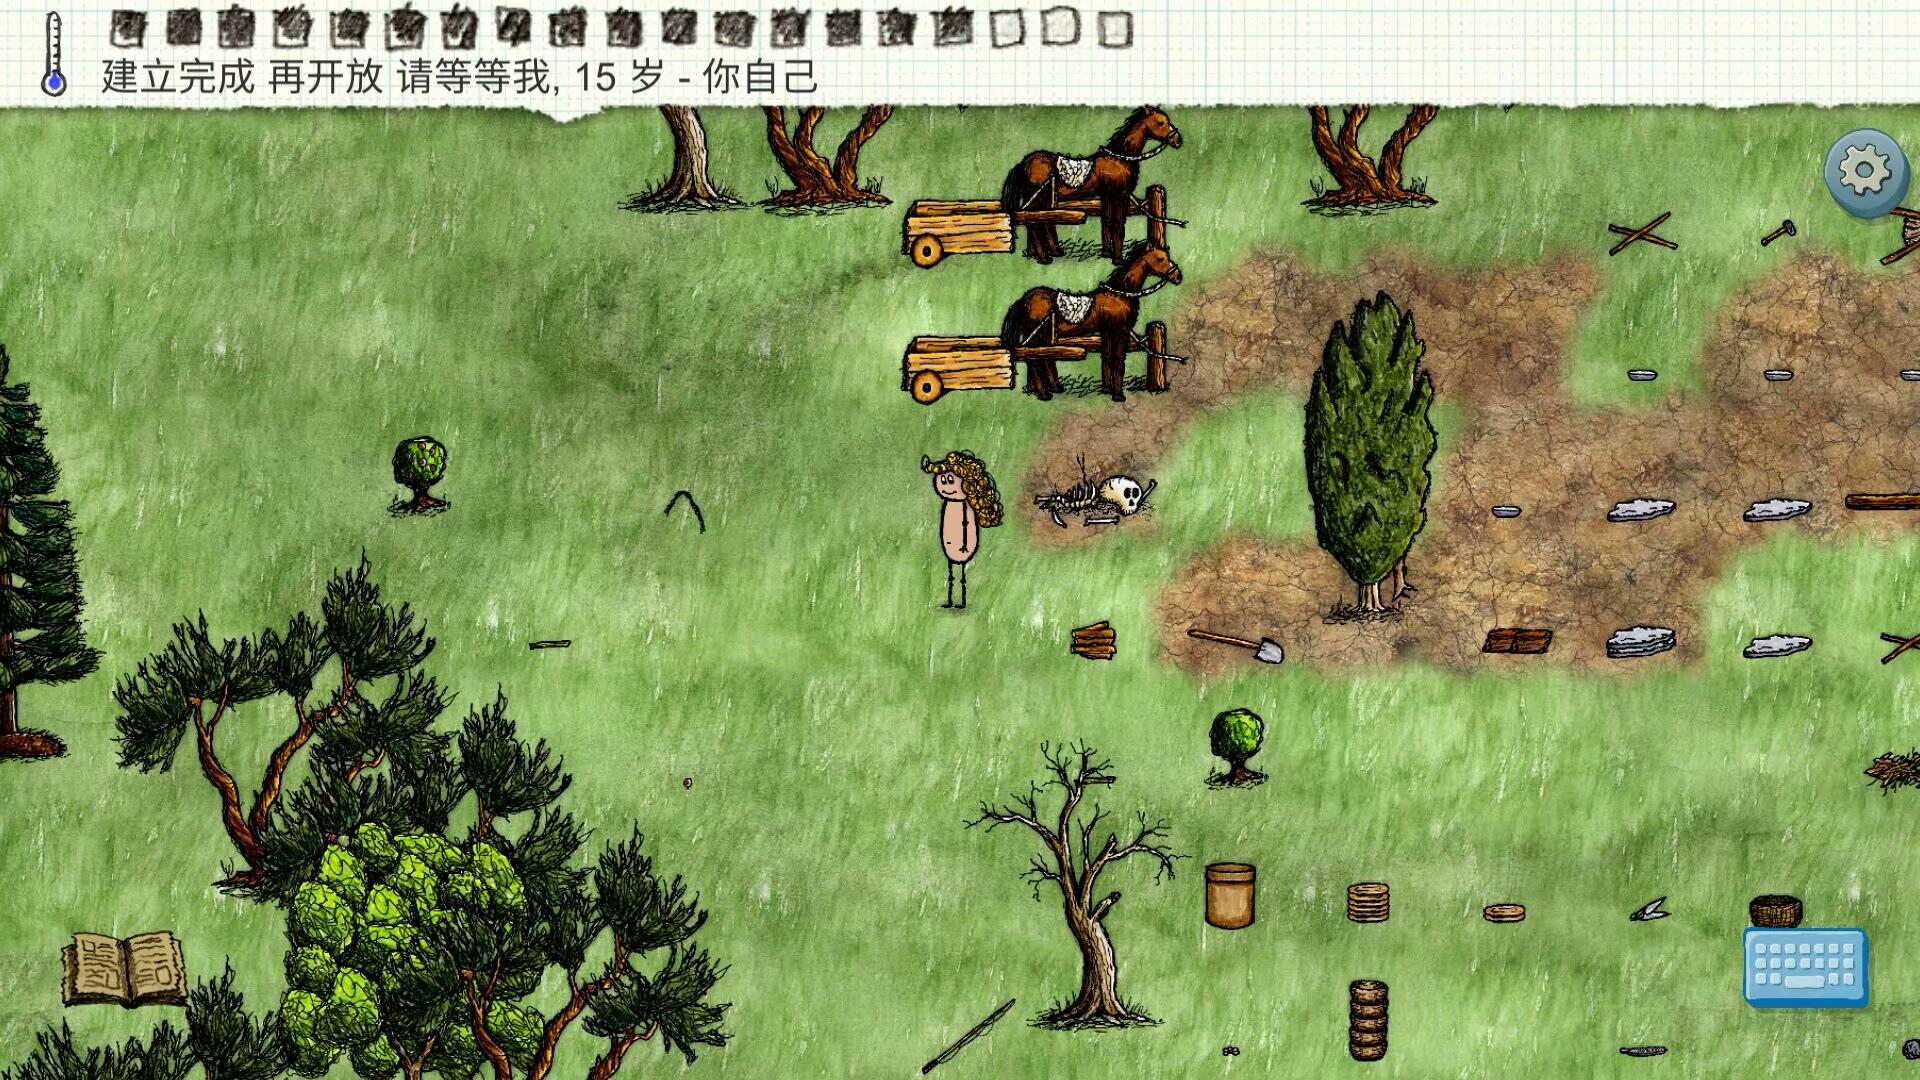Pick up the single flat plate
Image resolution: width=1920 pixels, height=1080 pixels.
point(1504,912)
